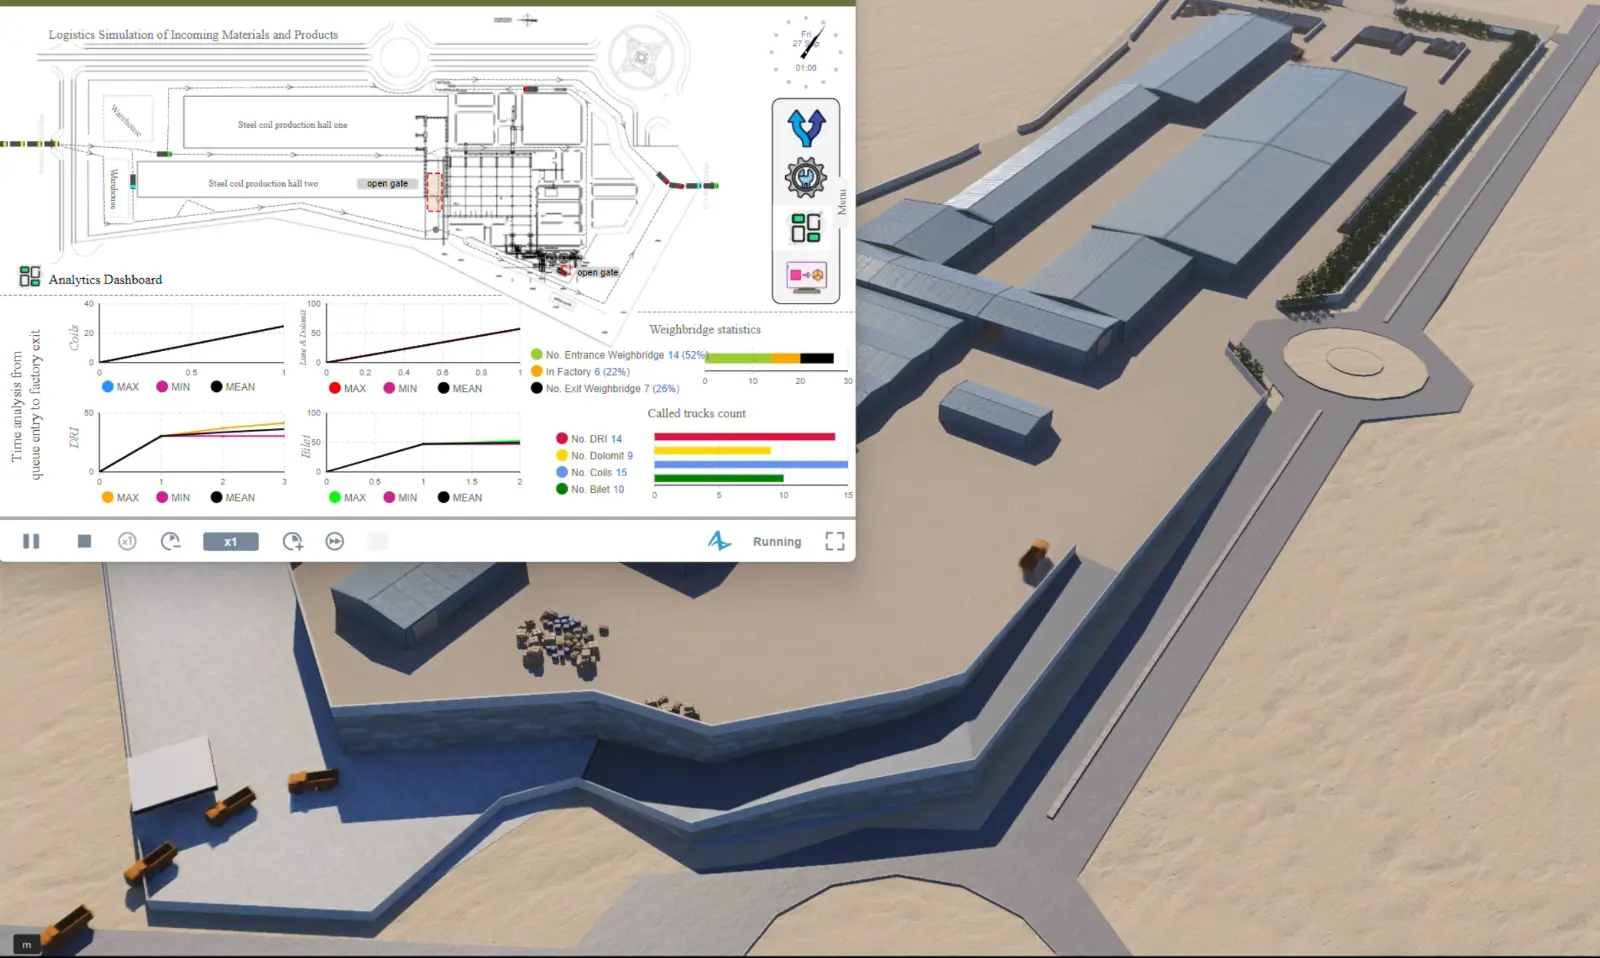Toggle the lower open gate button
This screenshot has width=1600, height=958.
[597, 272]
